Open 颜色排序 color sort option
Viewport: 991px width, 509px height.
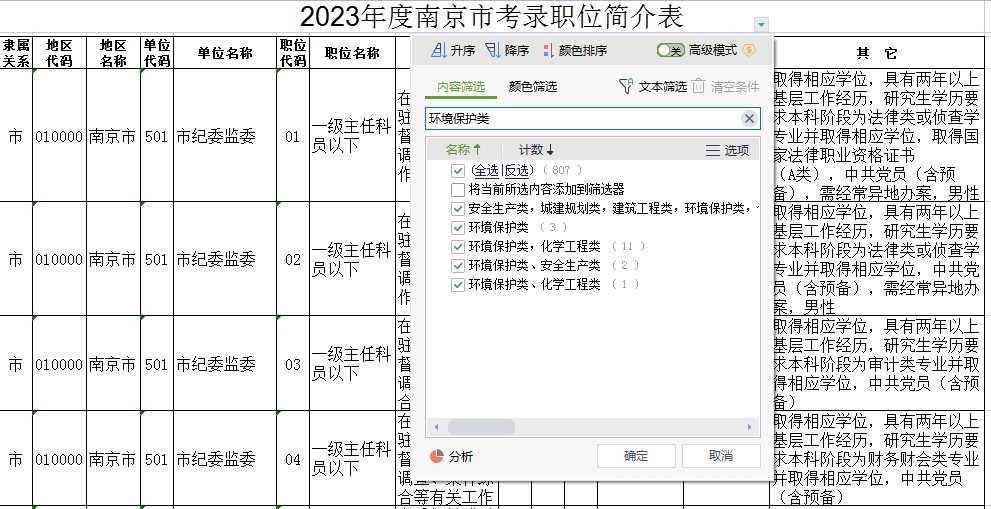coord(547,51)
